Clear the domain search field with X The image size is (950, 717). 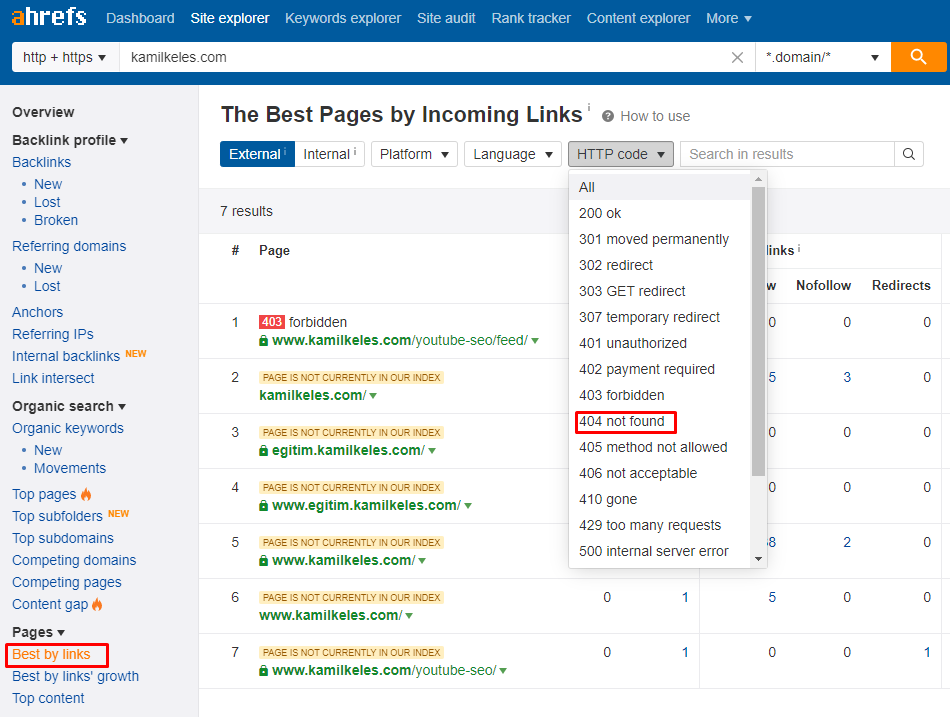737,58
